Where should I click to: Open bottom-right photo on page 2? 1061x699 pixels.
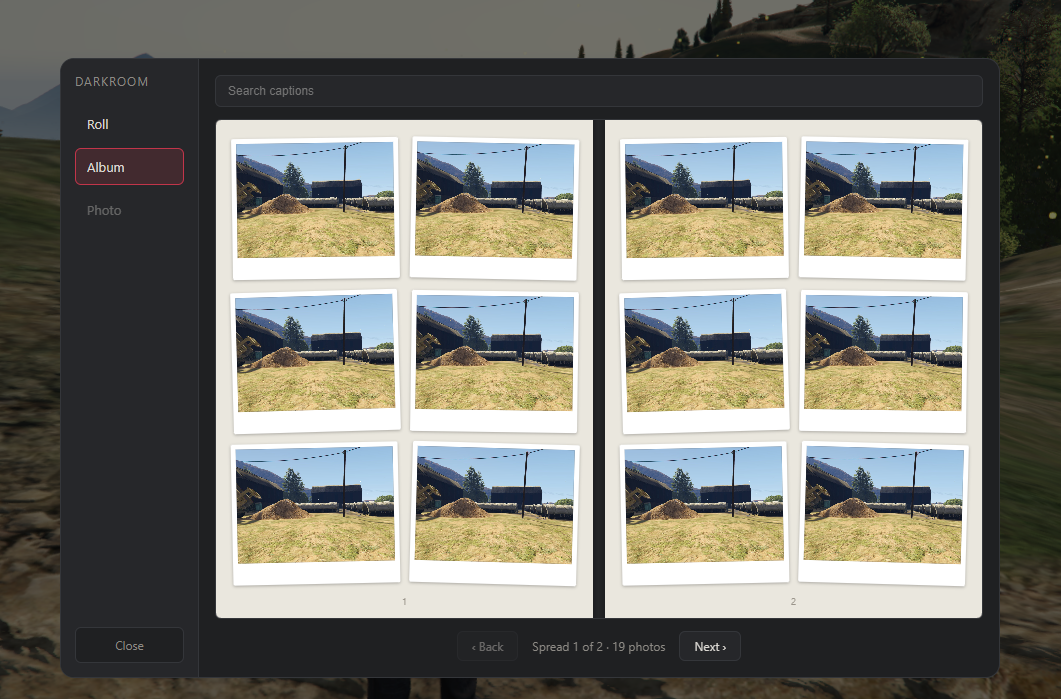pyautogui.click(x=883, y=514)
